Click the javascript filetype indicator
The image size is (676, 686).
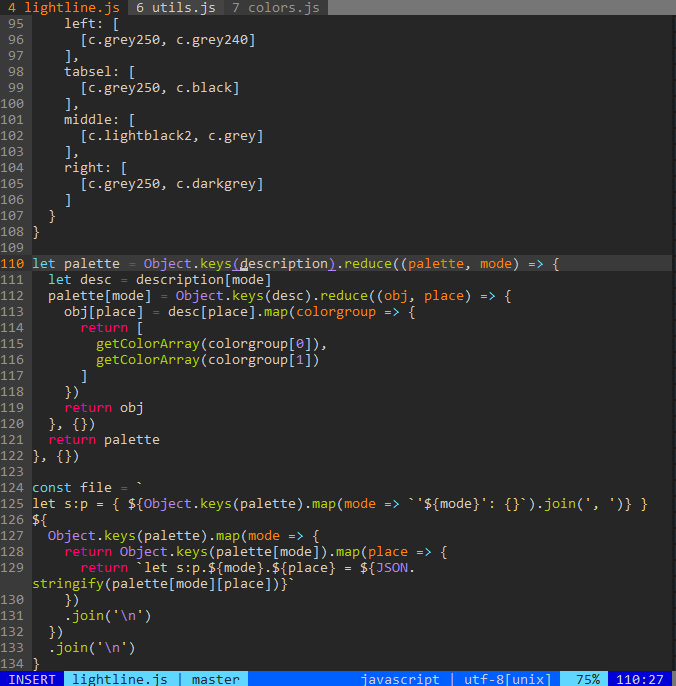pos(400,679)
